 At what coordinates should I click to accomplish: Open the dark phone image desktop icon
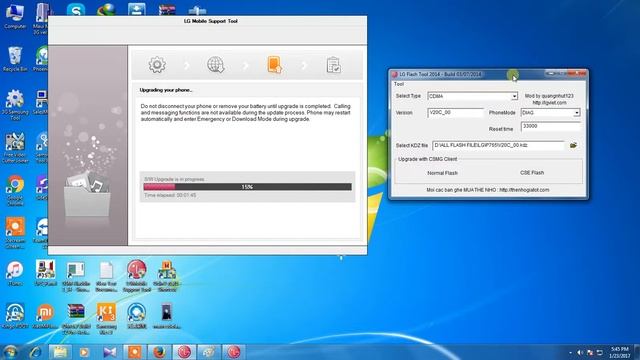(x=167, y=316)
